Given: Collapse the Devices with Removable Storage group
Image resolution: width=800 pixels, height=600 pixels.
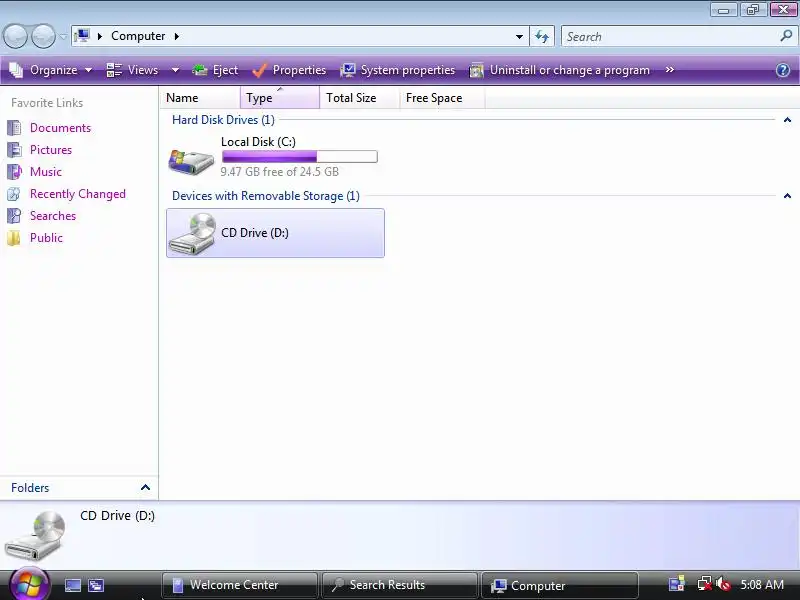Looking at the screenshot, I should tap(787, 196).
